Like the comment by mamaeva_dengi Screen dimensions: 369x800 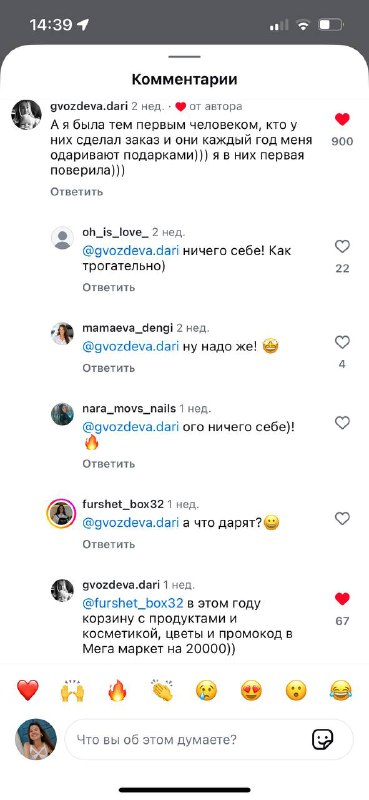click(x=342, y=342)
